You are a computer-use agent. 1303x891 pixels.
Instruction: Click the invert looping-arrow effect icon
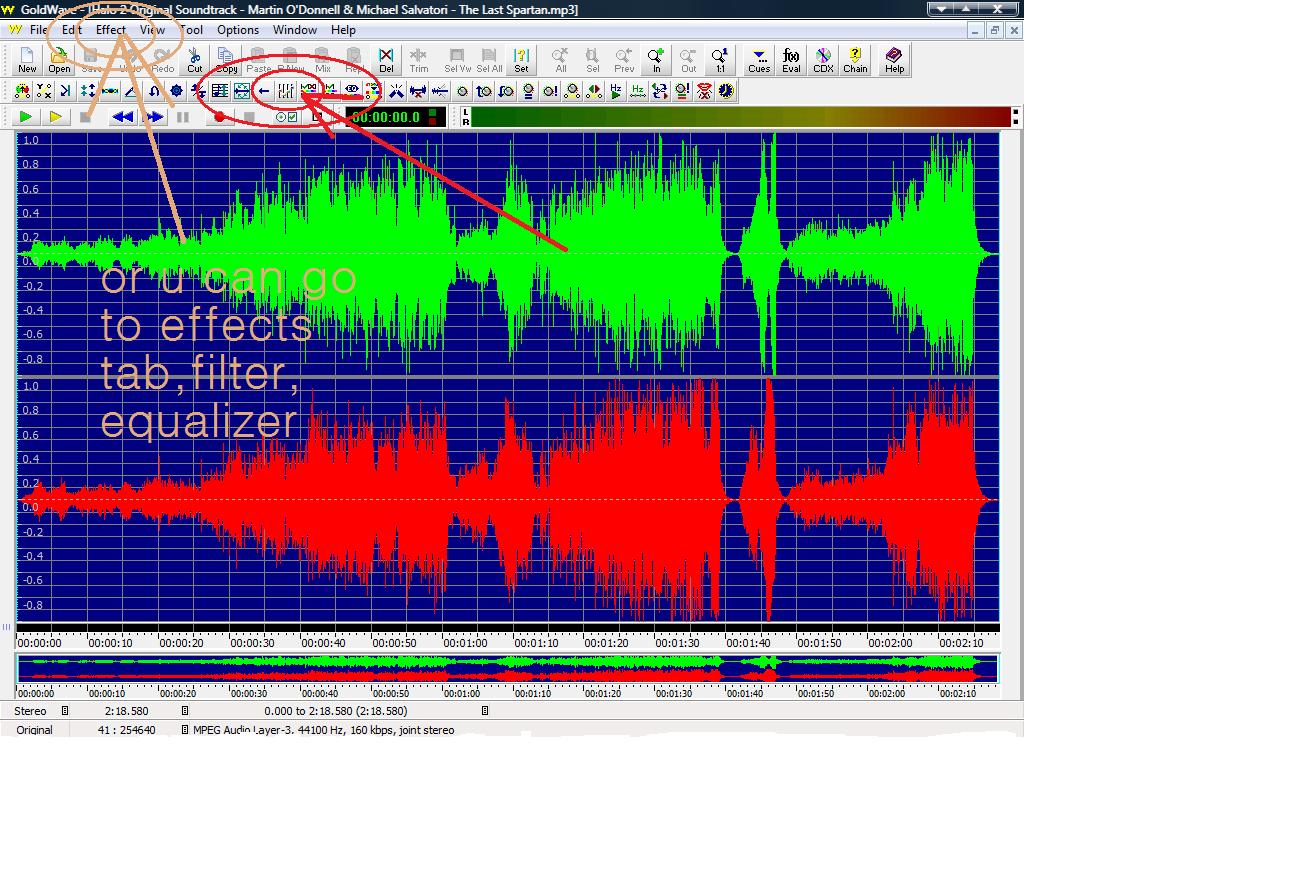[154, 91]
